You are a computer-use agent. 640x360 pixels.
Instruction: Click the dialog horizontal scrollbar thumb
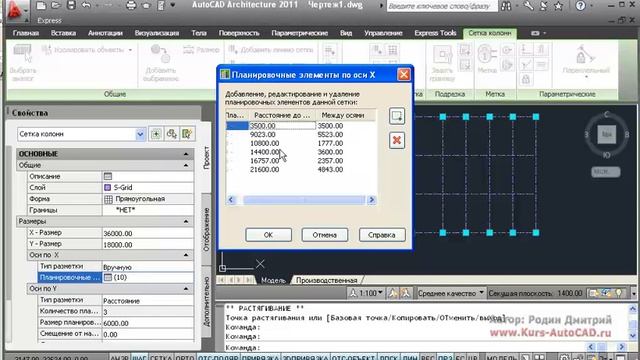tap(304, 200)
